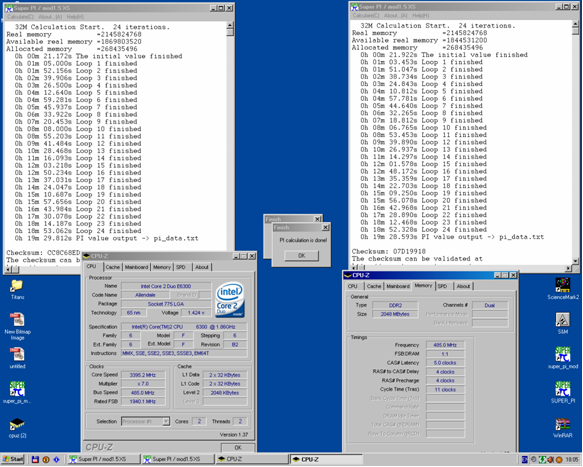Click the leftmost blue system tray icon
Image resolution: width=583 pixels, height=467 pixels.
(525, 460)
